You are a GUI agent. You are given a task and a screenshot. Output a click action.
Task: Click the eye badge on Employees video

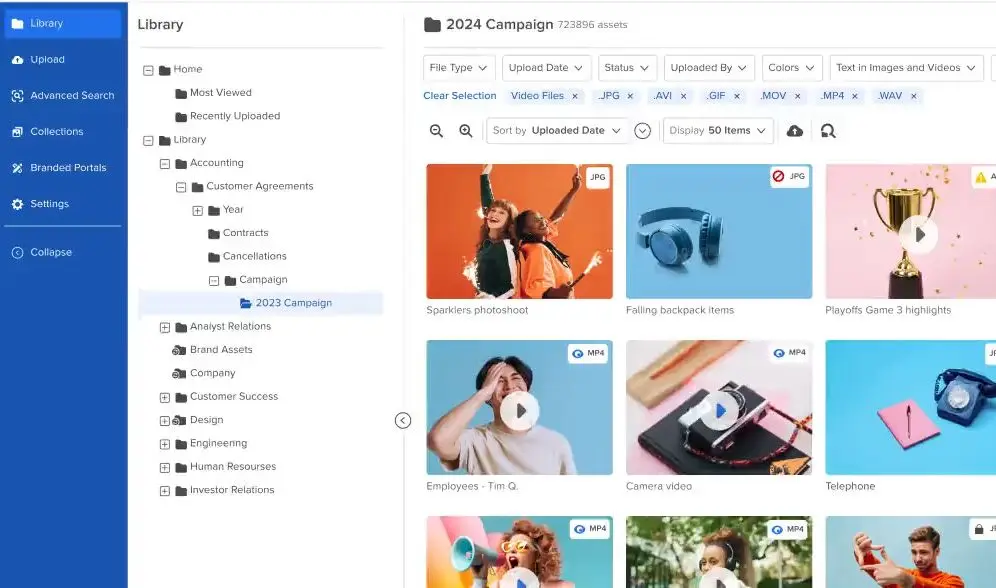577,354
